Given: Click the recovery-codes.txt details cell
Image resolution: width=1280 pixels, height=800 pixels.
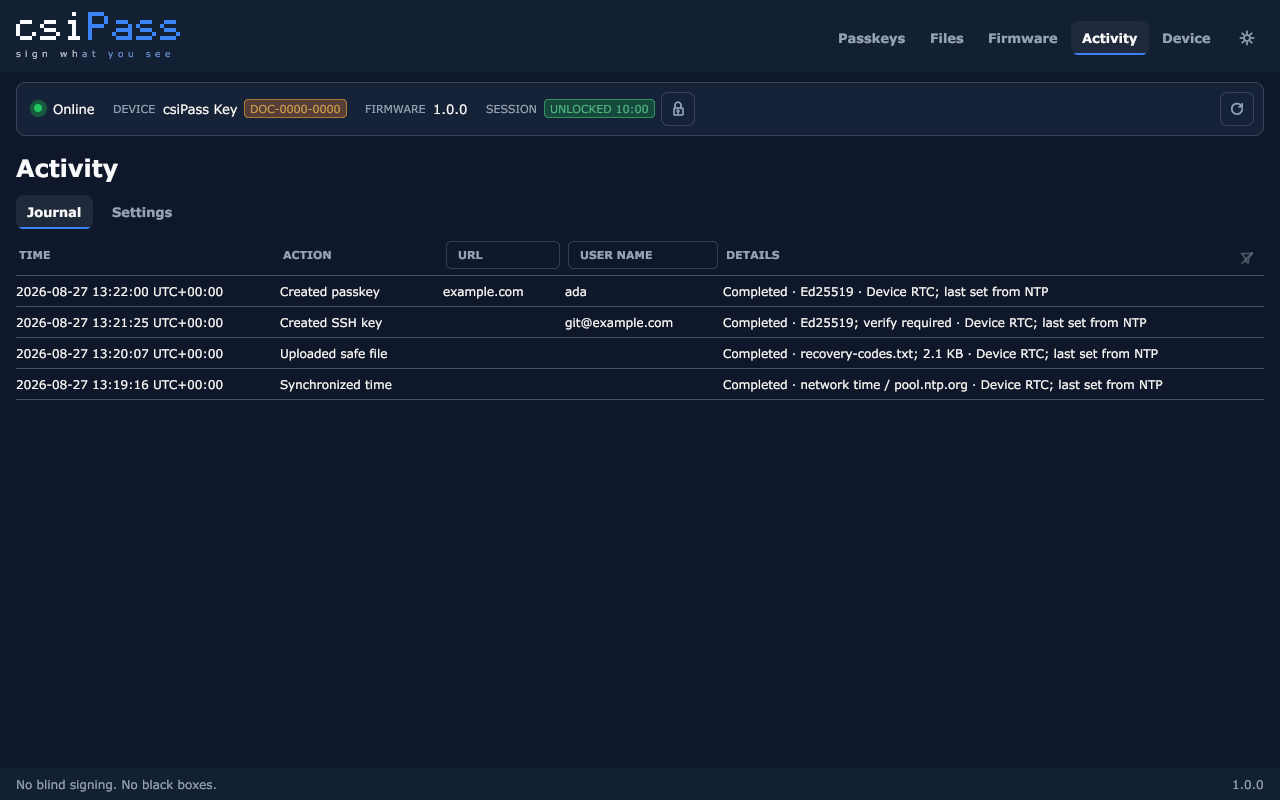Looking at the screenshot, I should pos(940,354).
